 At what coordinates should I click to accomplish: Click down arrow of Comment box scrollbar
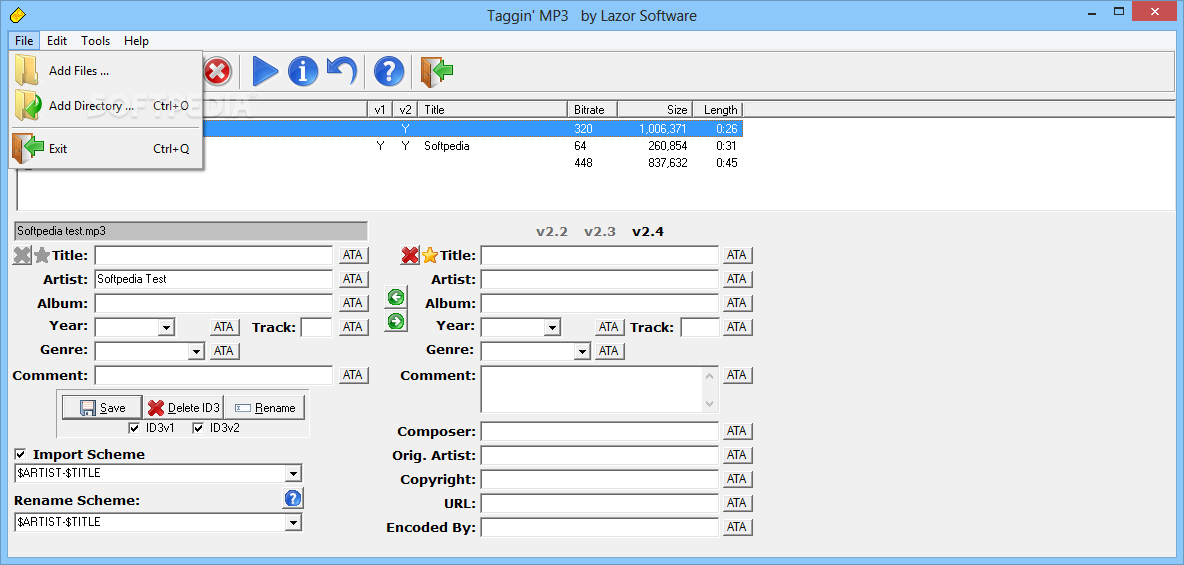coord(710,405)
